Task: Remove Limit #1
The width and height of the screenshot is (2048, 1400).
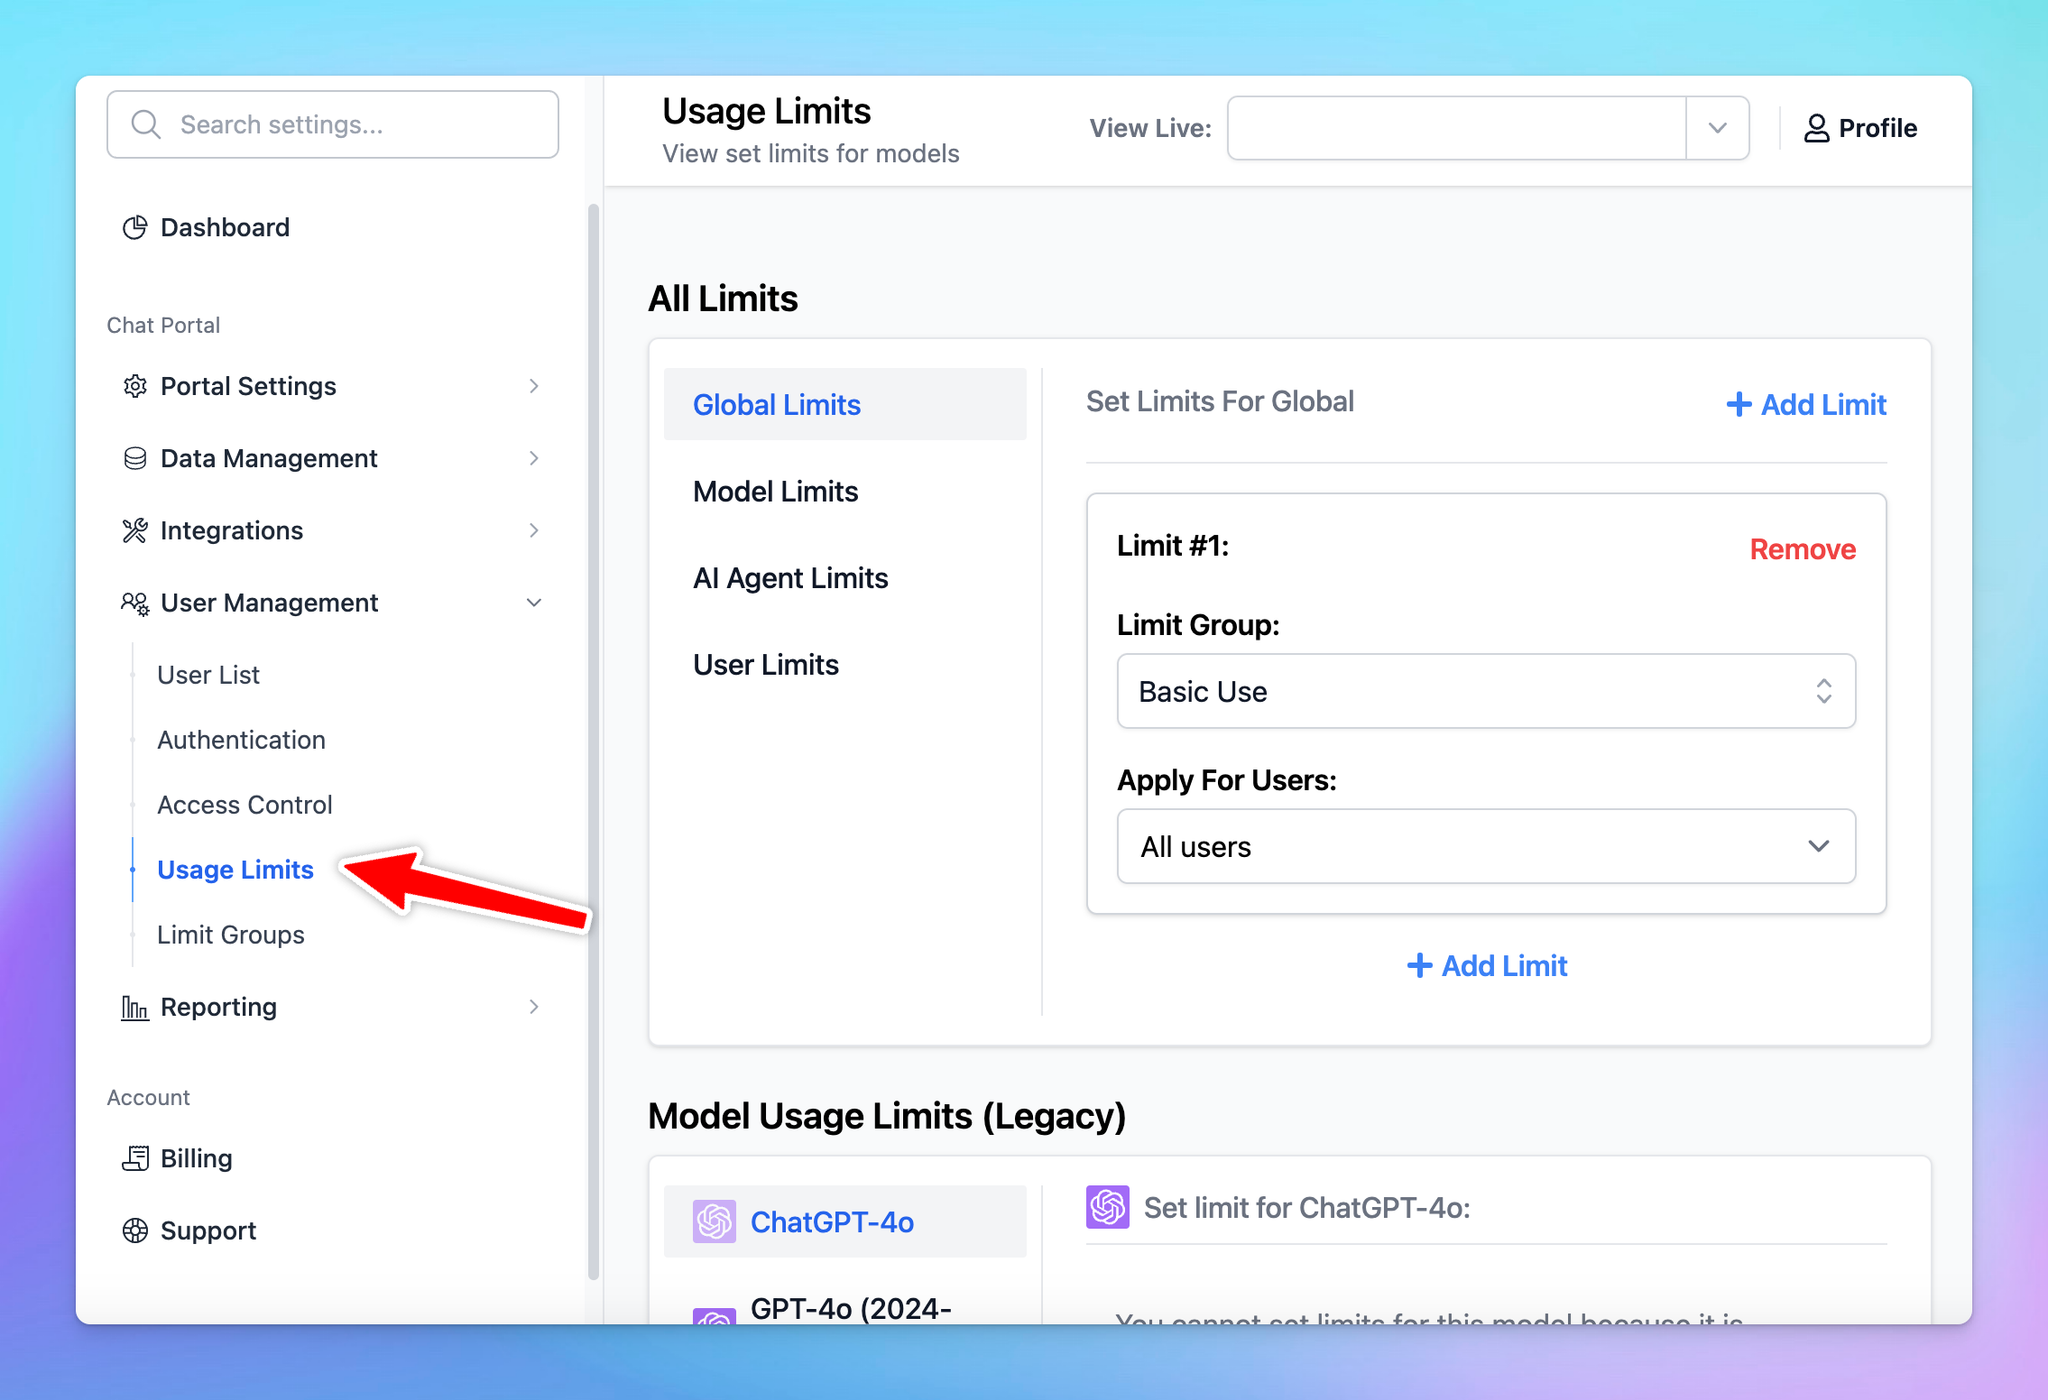Action: click(1802, 549)
